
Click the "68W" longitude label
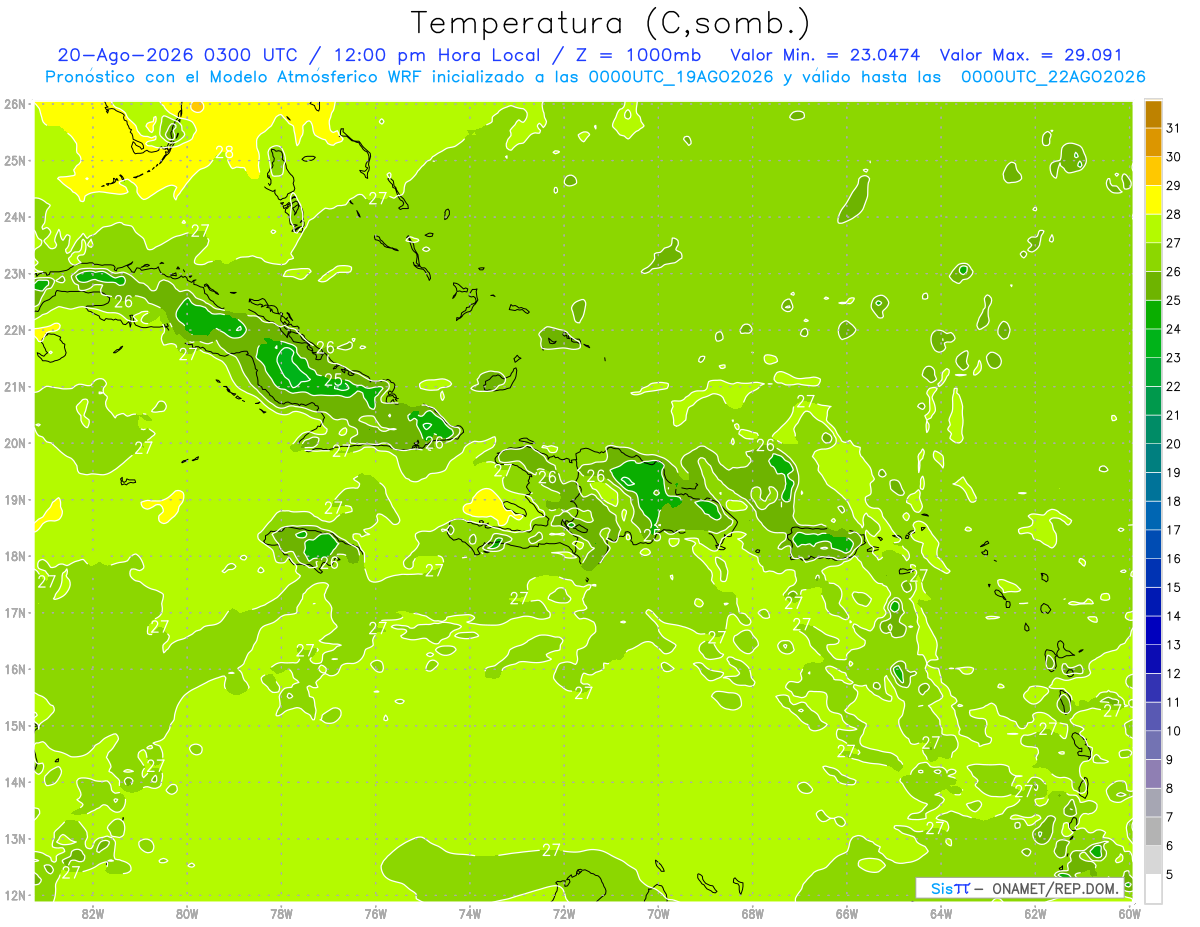point(753,912)
